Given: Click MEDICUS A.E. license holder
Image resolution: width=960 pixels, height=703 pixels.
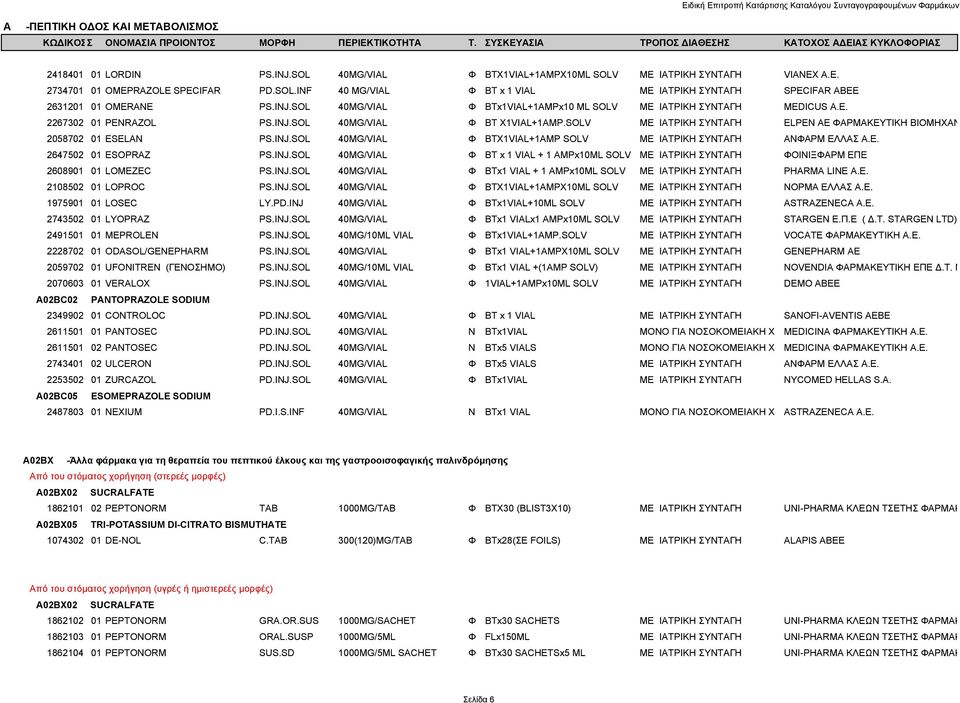Looking at the screenshot, I should pos(816,107).
